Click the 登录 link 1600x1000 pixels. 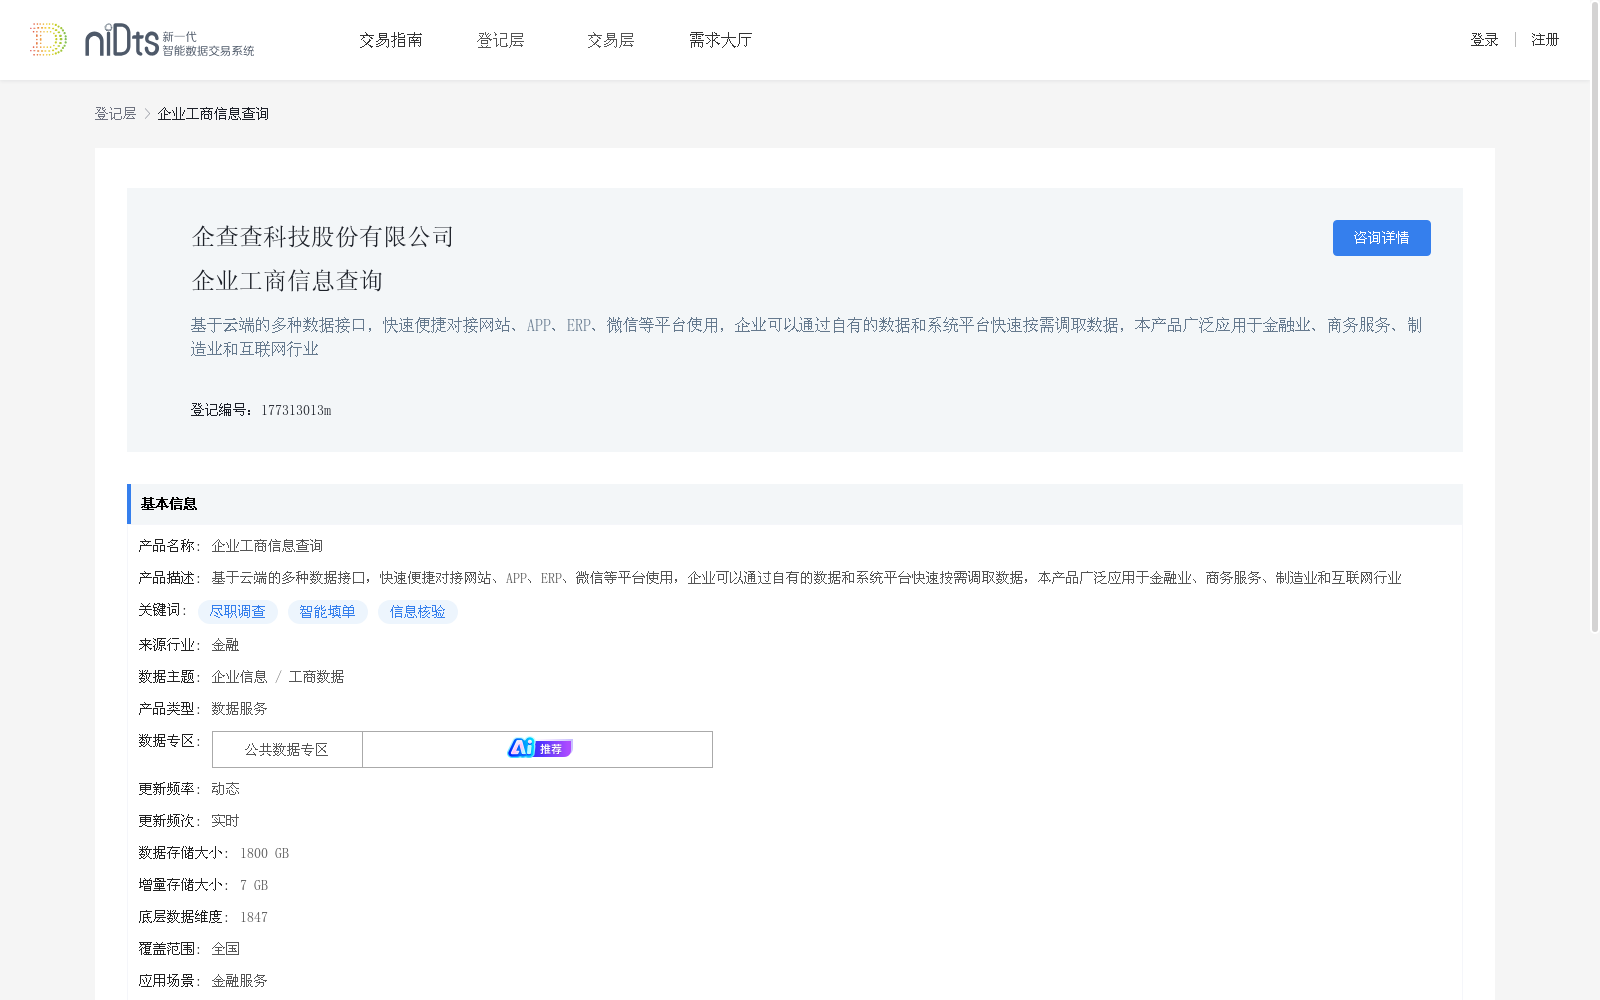1484,40
